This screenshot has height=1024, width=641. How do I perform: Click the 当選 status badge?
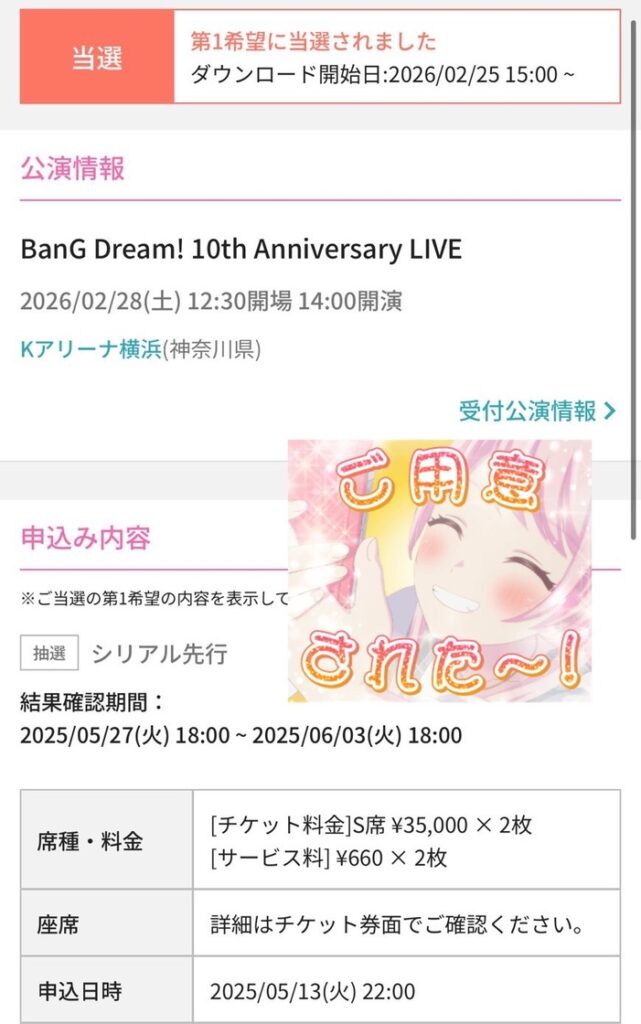tap(97, 57)
